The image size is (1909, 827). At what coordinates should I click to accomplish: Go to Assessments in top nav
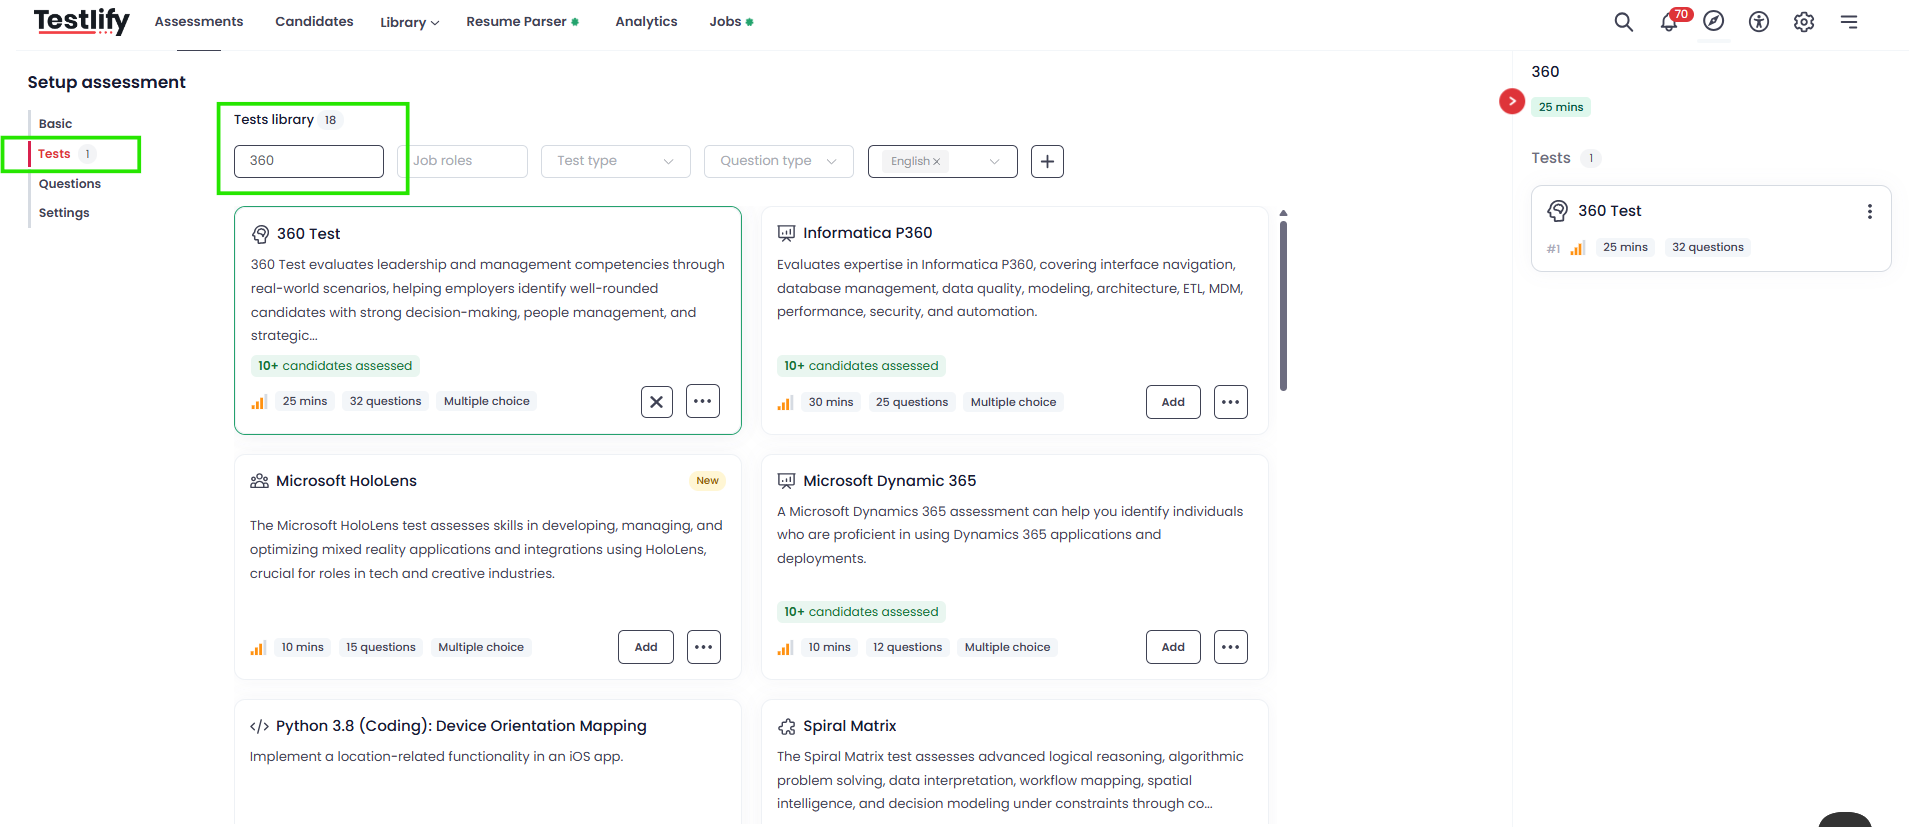click(x=199, y=22)
